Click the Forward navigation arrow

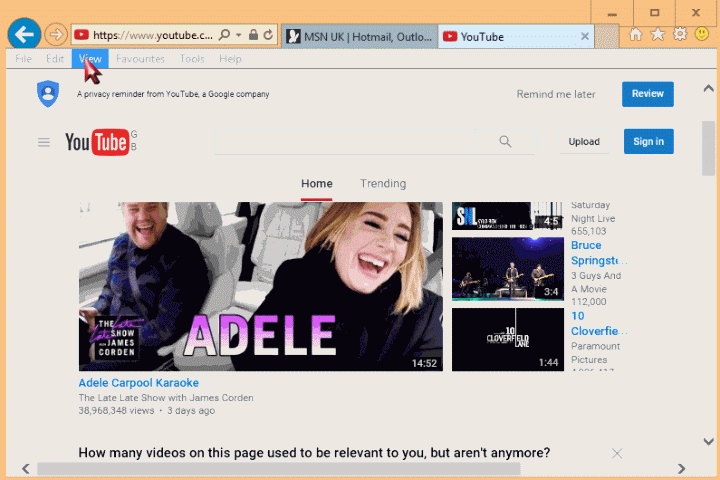(56, 34)
